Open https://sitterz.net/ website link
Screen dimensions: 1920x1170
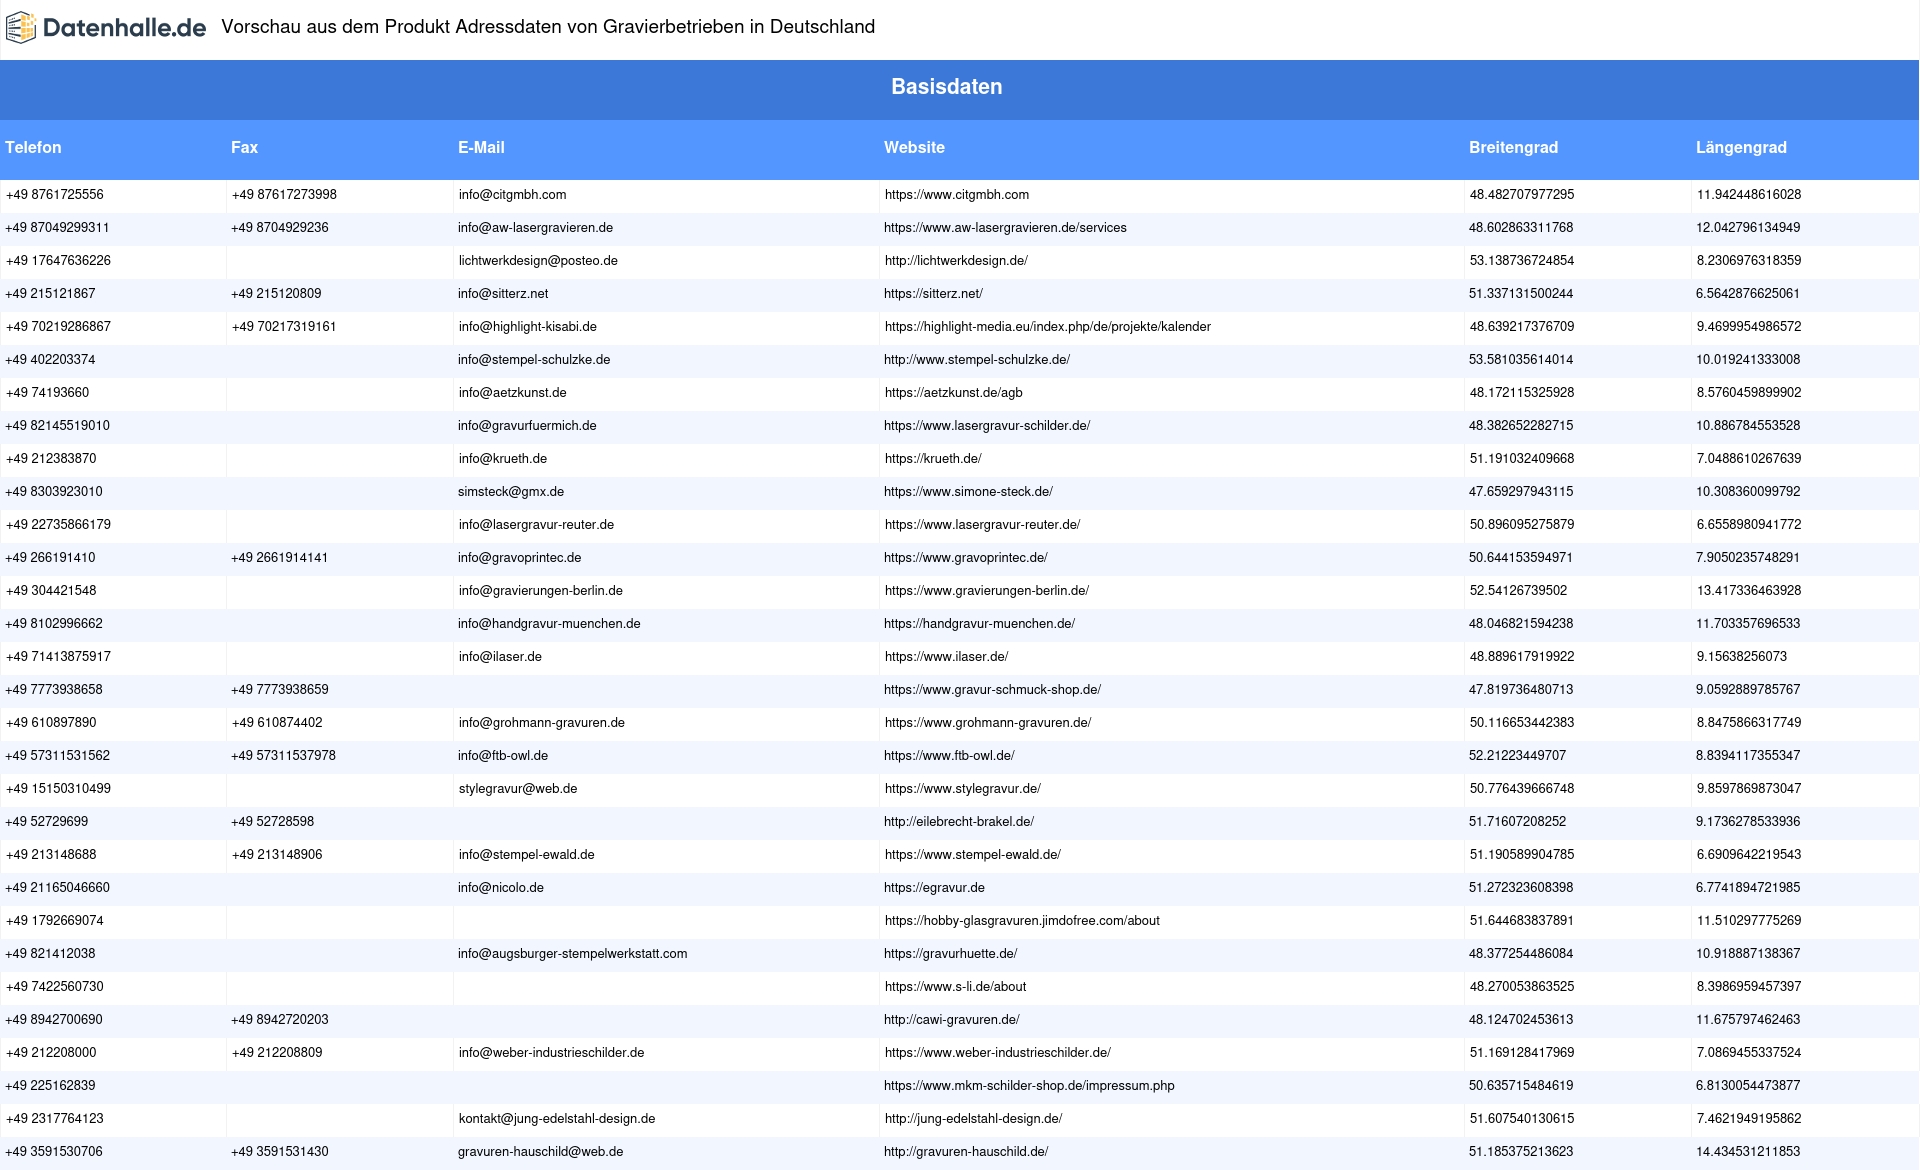click(x=933, y=294)
